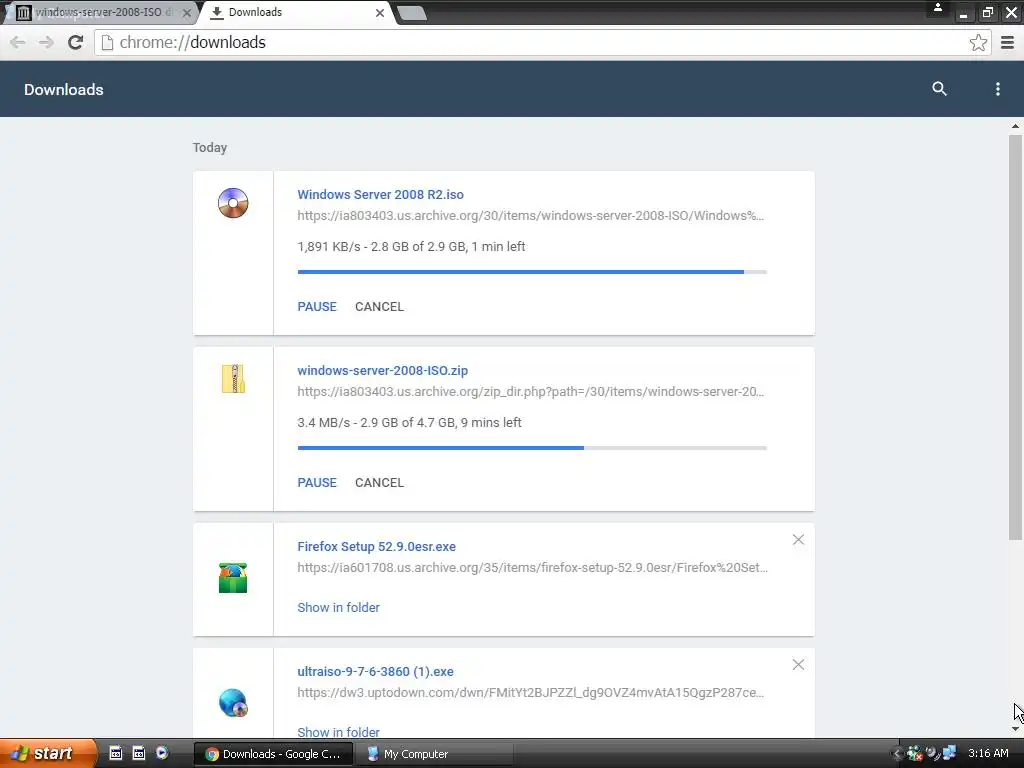Click the ia601708 source URL of Firefox Setup
This screenshot has width=1024, height=768.
[532, 568]
